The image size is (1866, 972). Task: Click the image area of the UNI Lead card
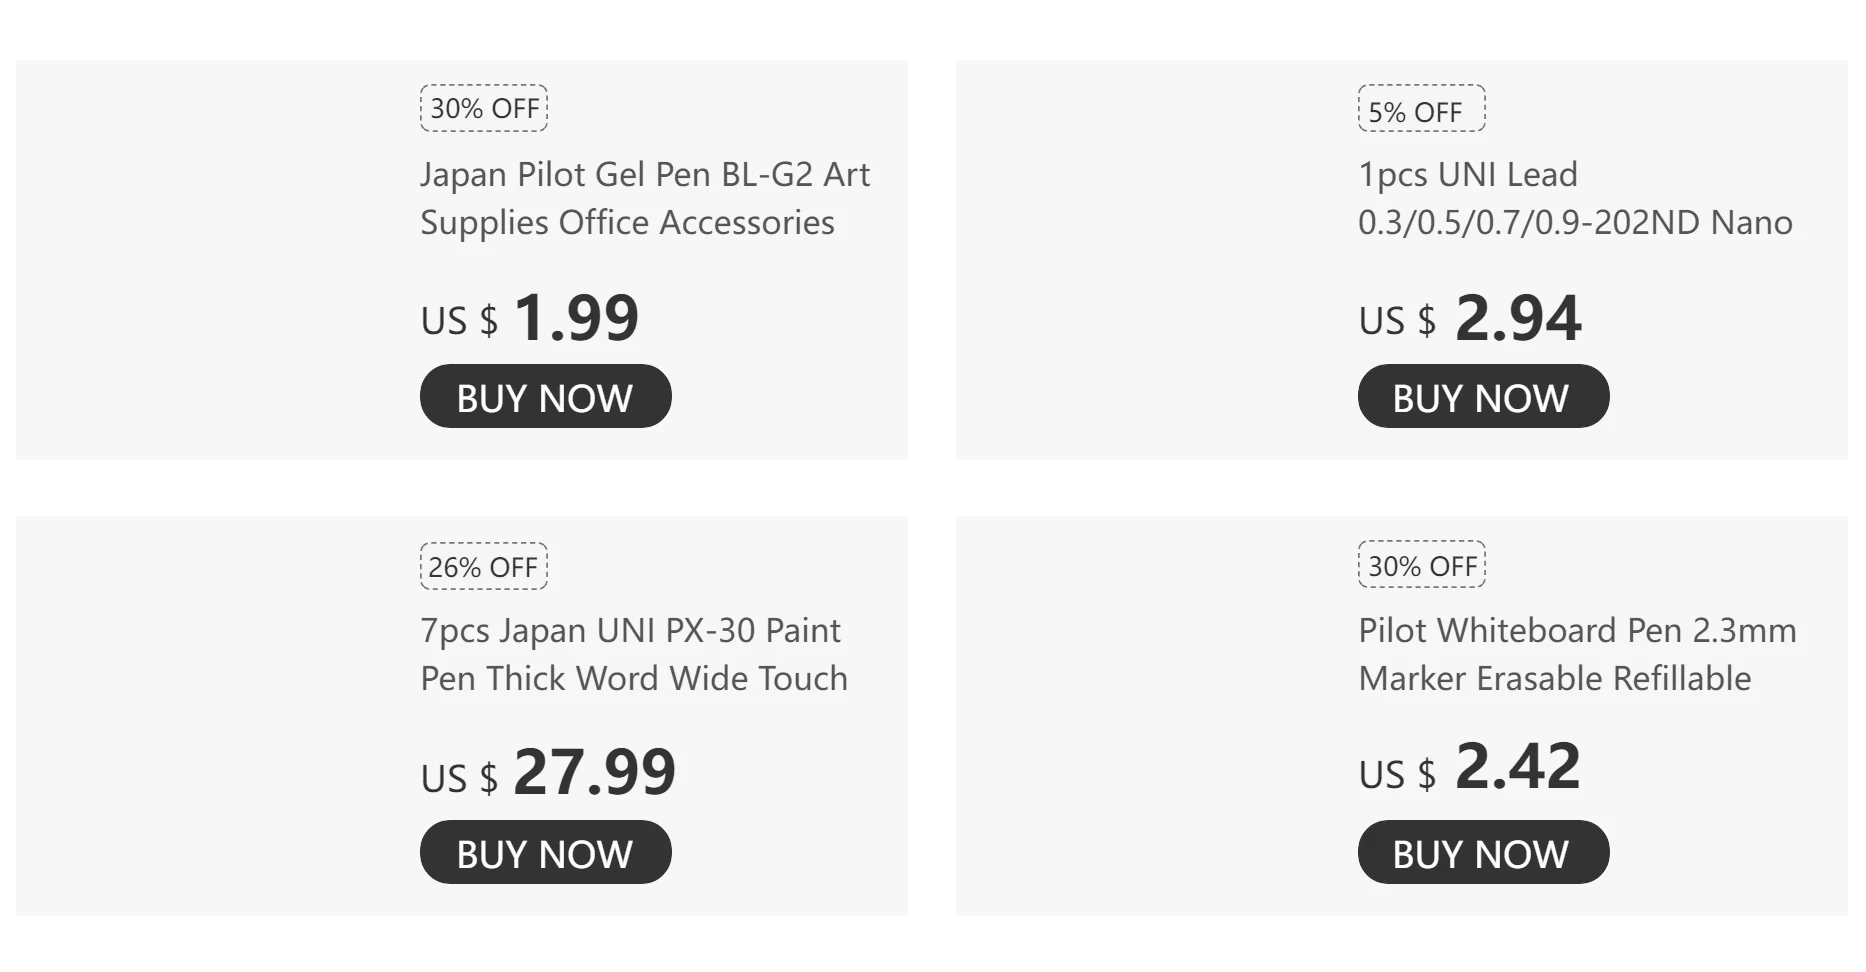coord(1150,260)
